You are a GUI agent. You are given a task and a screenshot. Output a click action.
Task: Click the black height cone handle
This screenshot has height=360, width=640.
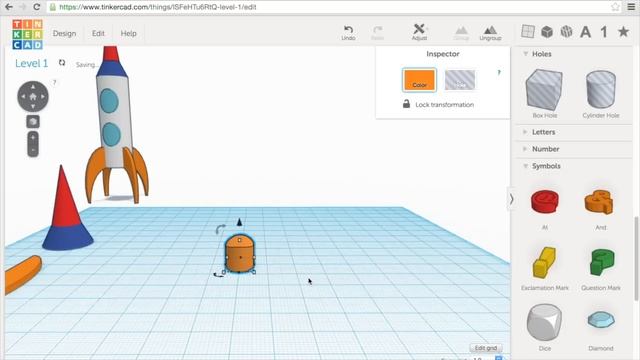[240, 222]
